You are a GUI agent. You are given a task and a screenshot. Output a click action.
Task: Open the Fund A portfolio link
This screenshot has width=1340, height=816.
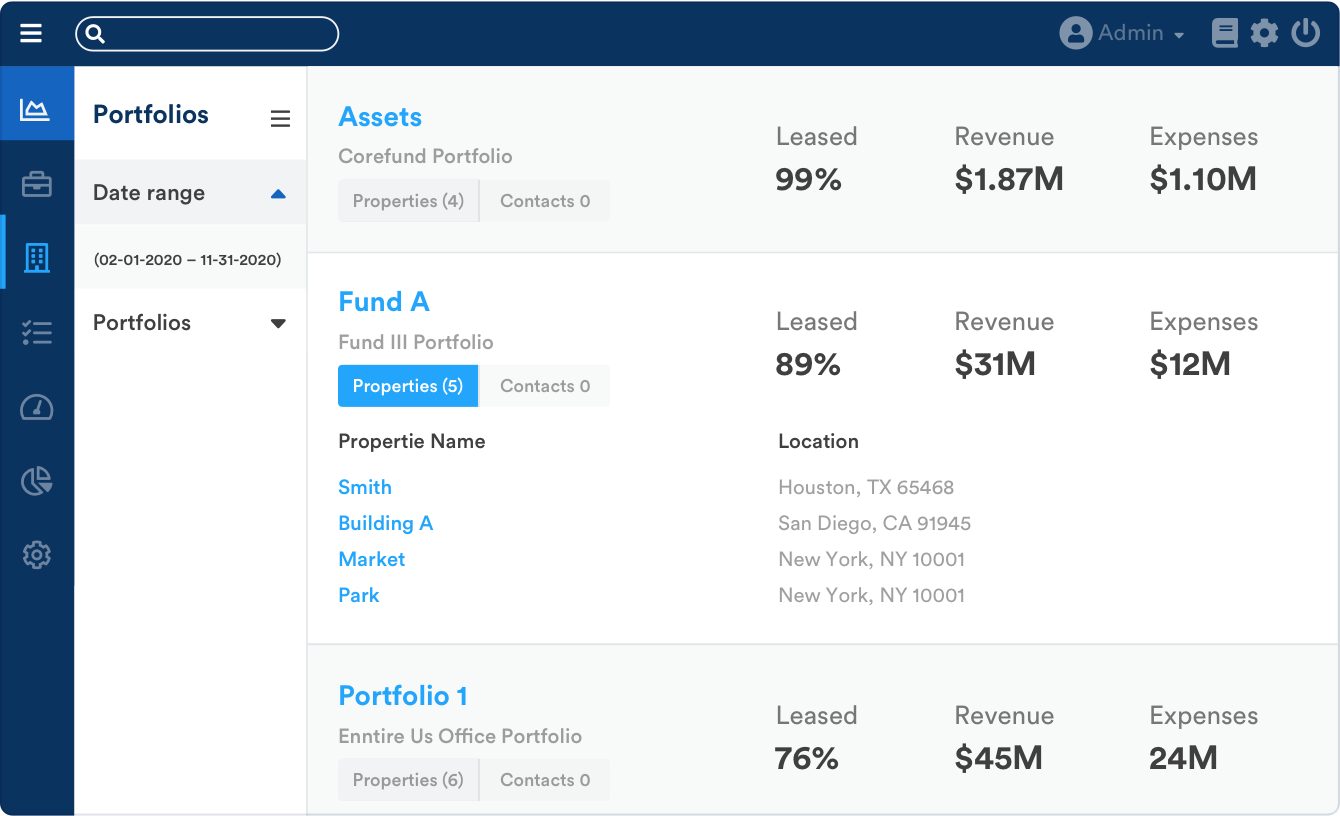point(384,301)
